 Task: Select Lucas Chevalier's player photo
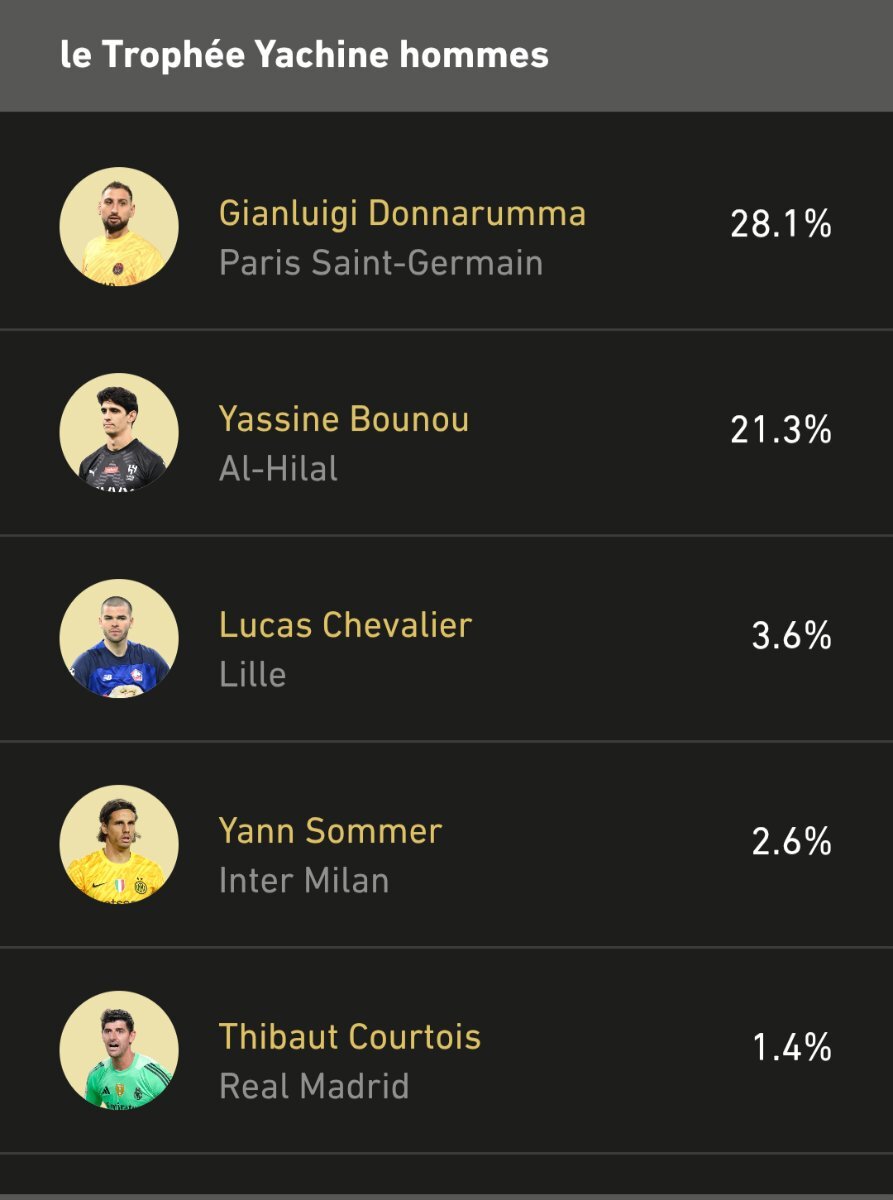pos(119,639)
